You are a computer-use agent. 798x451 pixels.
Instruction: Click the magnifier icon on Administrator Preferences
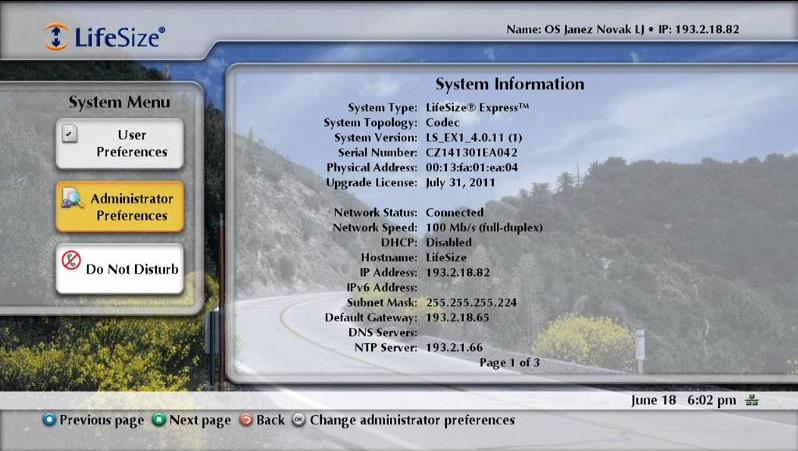[72, 198]
